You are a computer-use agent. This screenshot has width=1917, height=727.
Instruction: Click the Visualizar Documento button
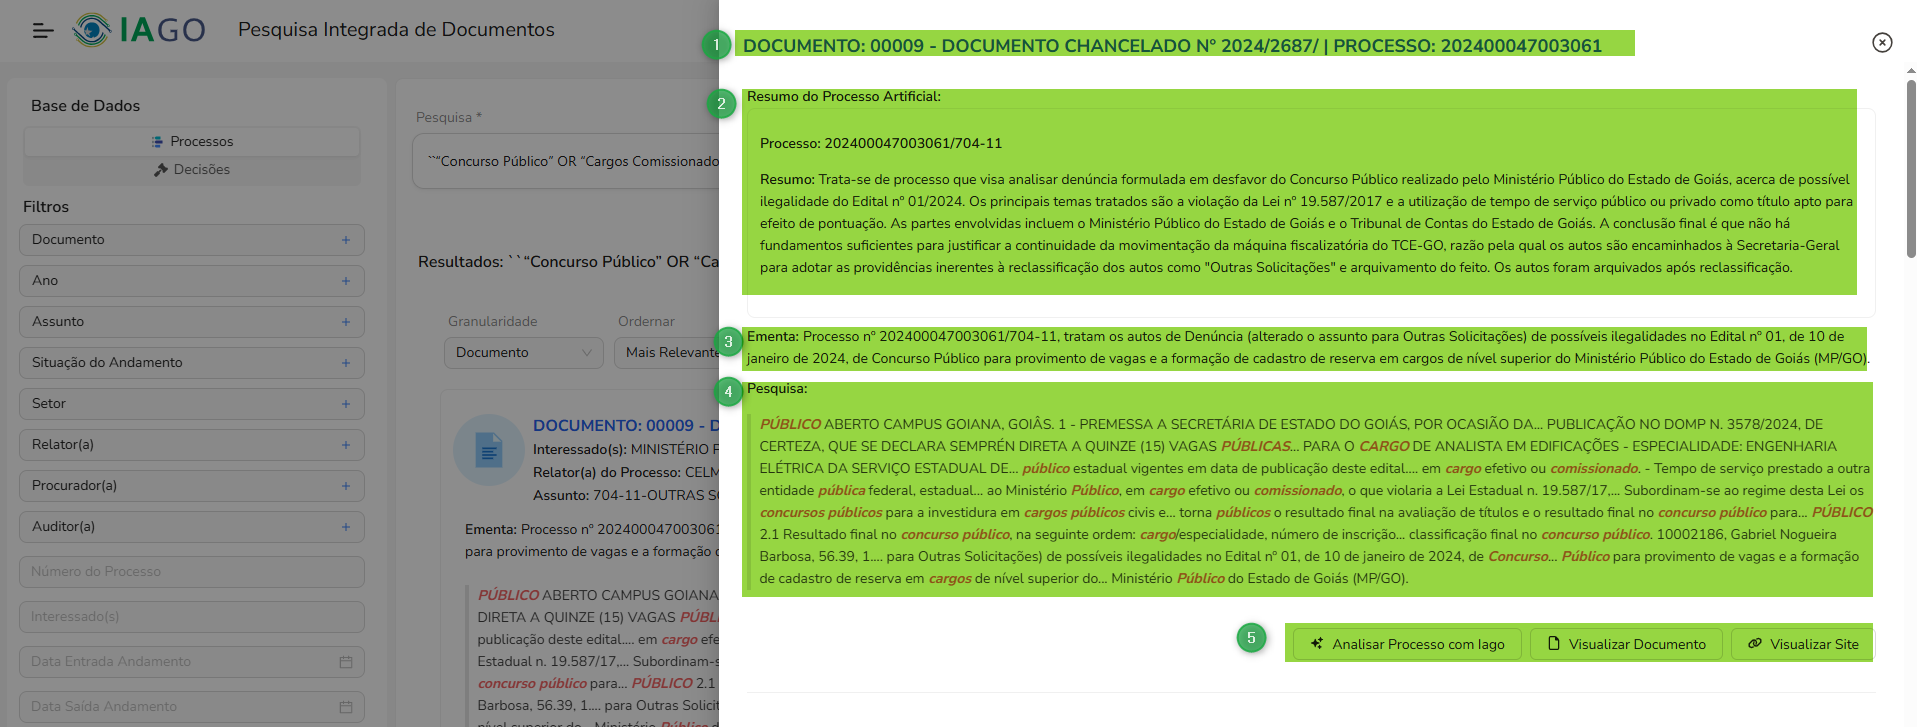point(1626,644)
